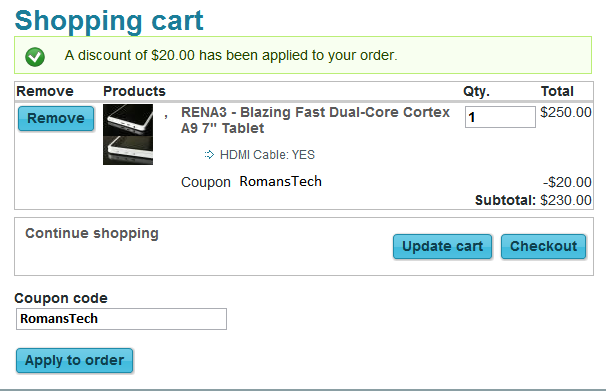Click the green checkmark success icon
This screenshot has width=606, height=391.
[x=35, y=57]
